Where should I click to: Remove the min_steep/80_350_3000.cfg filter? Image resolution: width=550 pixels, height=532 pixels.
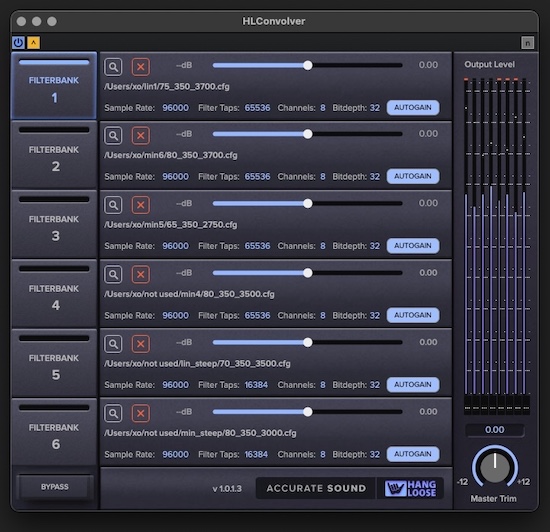pyautogui.click(x=141, y=413)
